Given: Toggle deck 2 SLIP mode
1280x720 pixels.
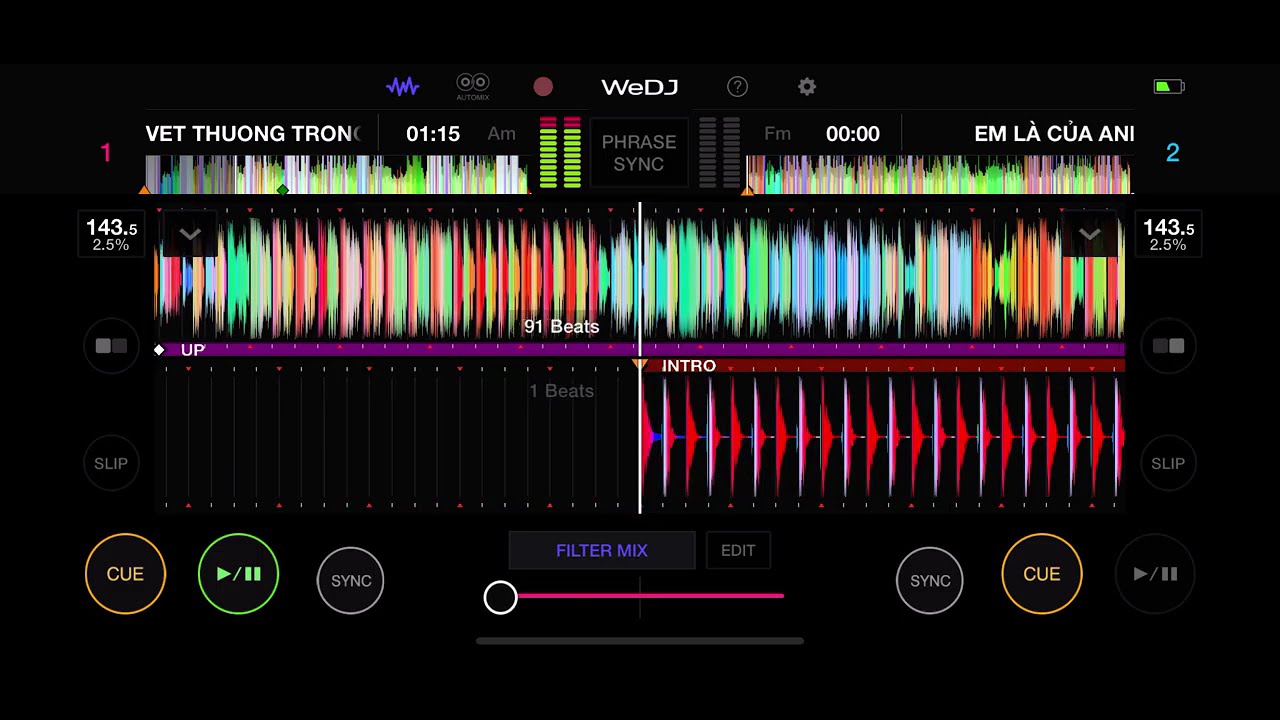Looking at the screenshot, I should click(1168, 463).
